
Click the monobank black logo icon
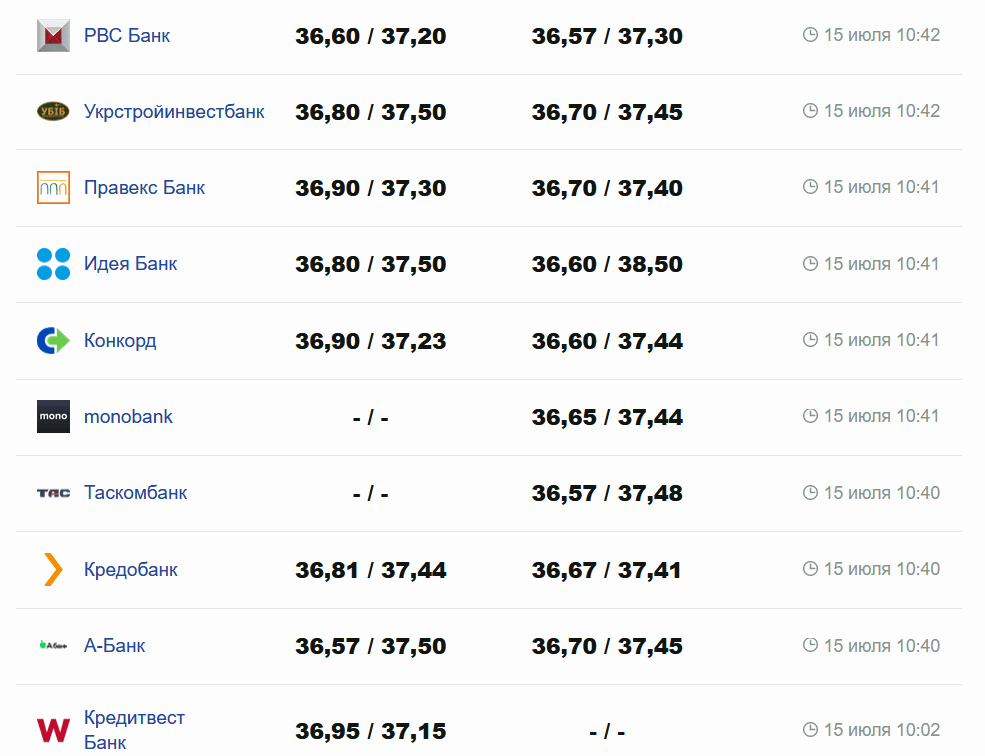pyautogui.click(x=53, y=417)
